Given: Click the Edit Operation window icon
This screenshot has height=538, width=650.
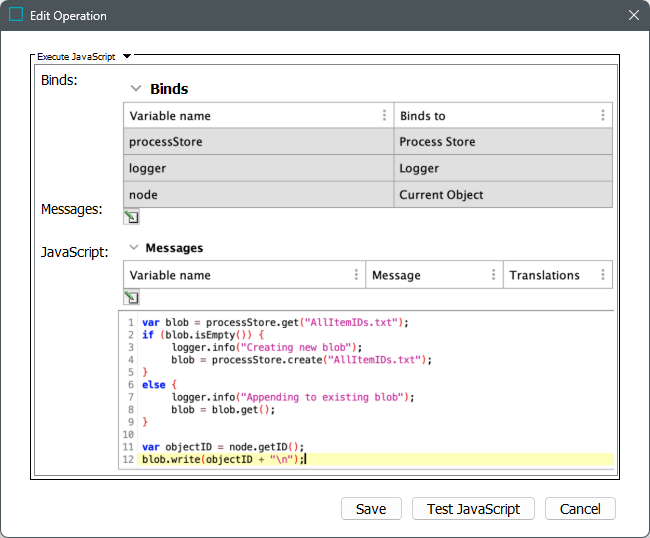Looking at the screenshot, I should click(16, 15).
